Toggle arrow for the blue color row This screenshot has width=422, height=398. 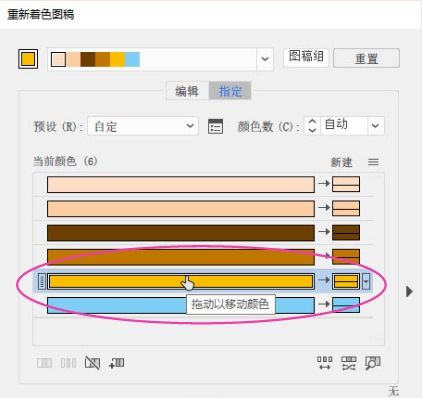[x=324, y=304]
